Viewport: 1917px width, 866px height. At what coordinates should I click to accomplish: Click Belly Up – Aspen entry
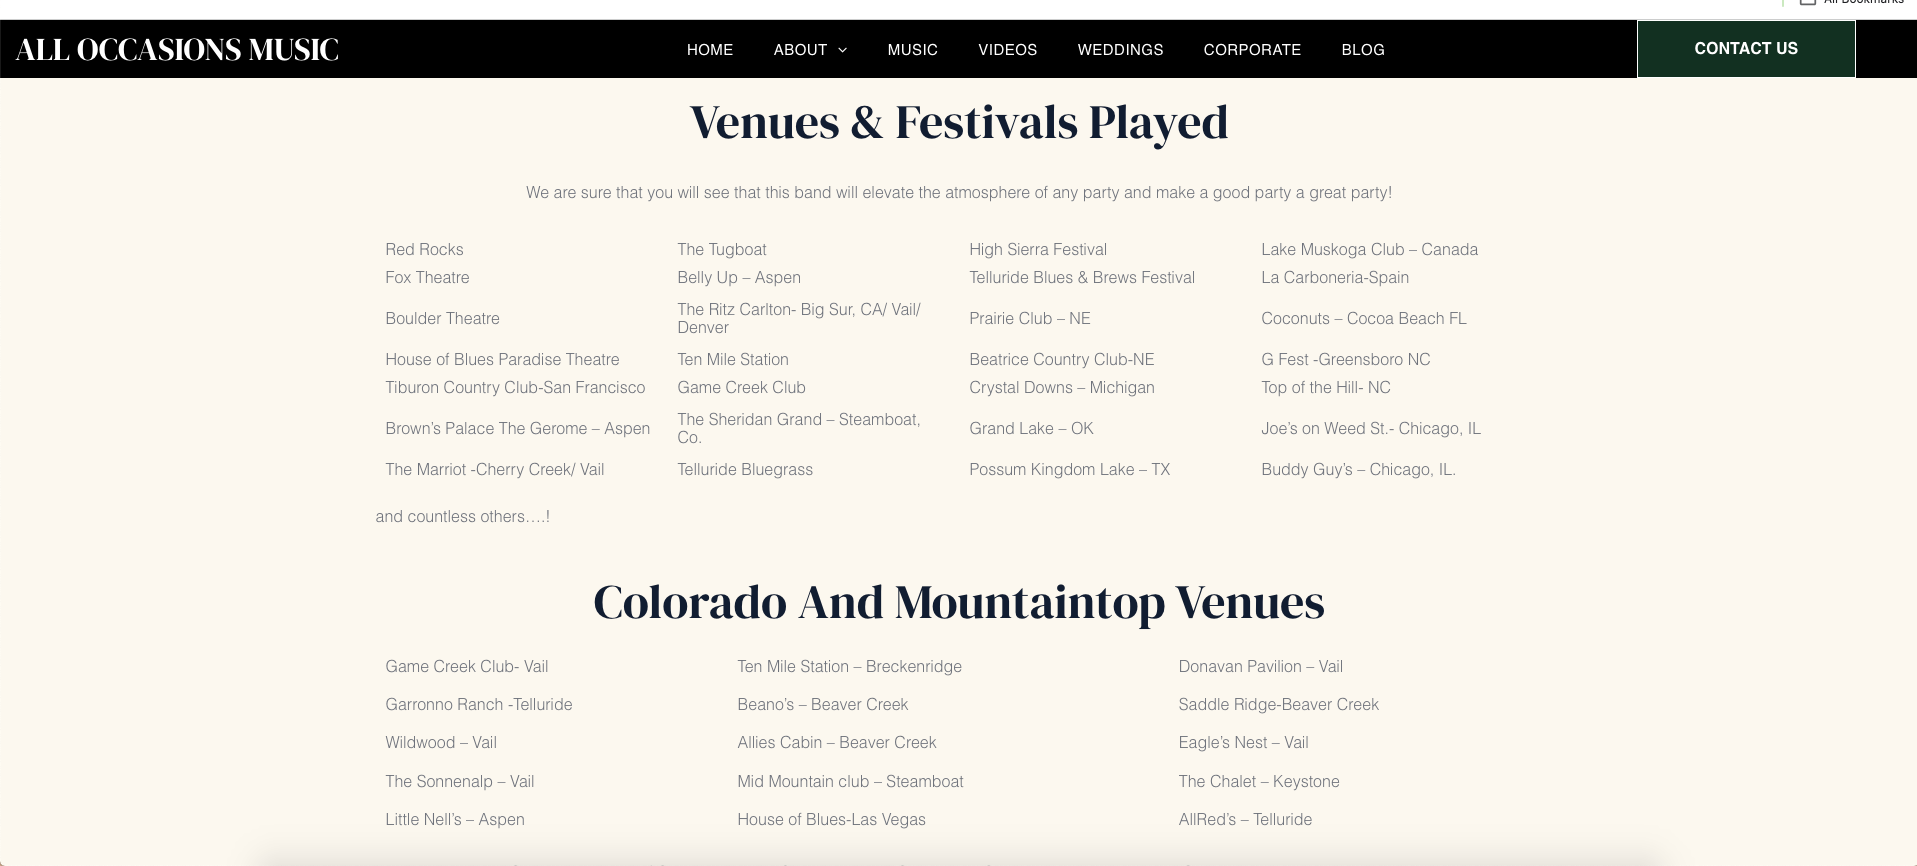[x=739, y=277]
